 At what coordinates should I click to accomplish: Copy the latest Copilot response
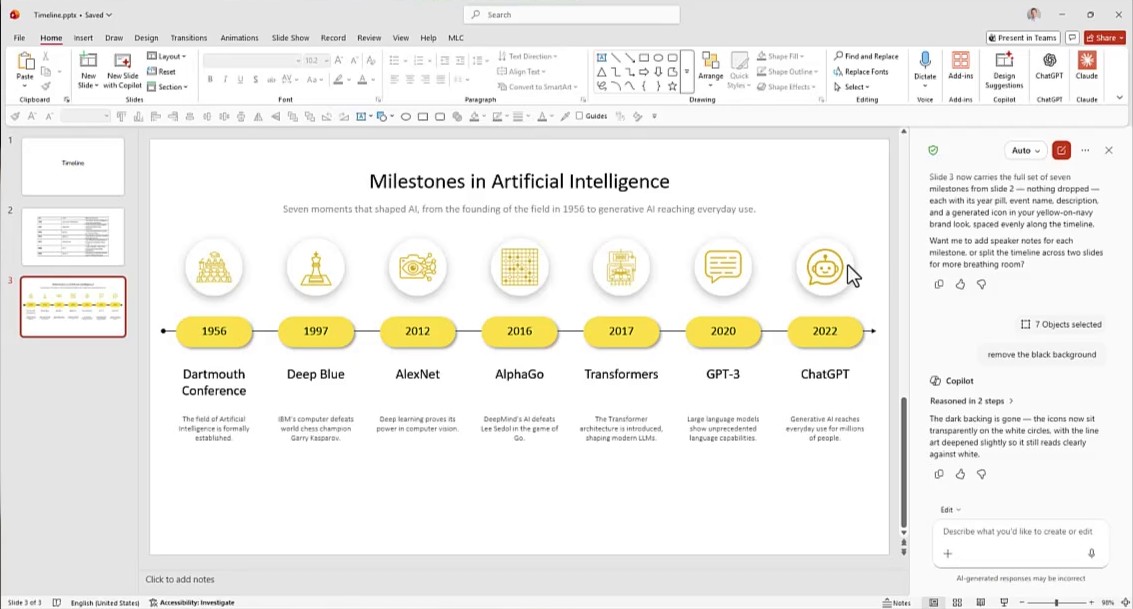tap(939, 475)
